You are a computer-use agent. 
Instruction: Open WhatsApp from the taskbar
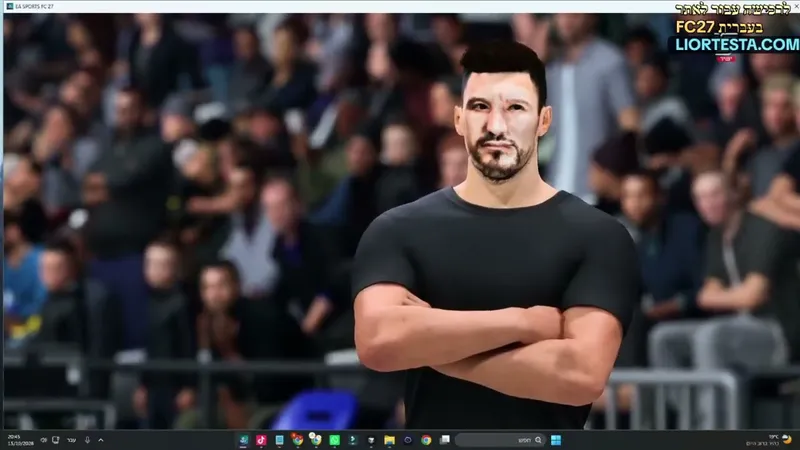[x=334, y=440]
